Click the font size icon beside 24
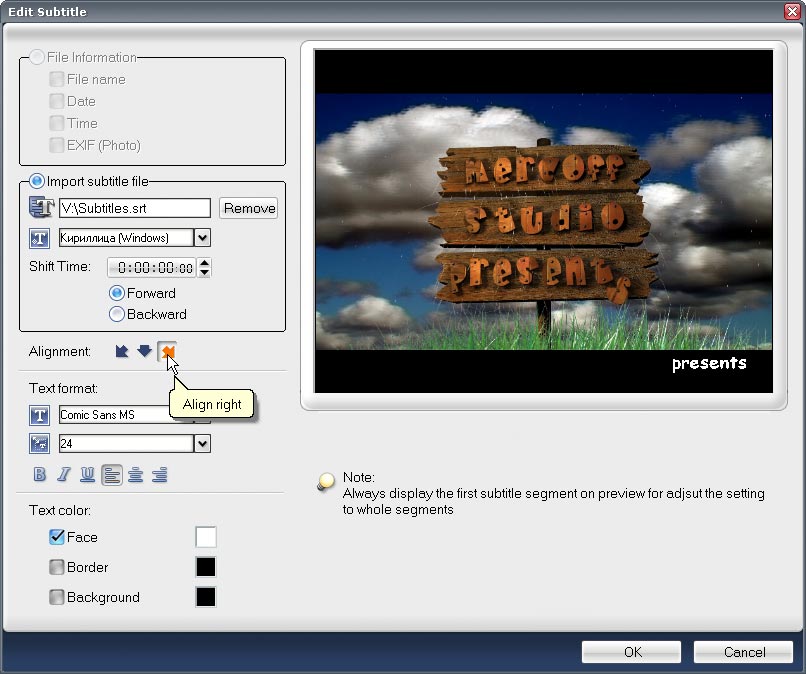 click(x=40, y=444)
